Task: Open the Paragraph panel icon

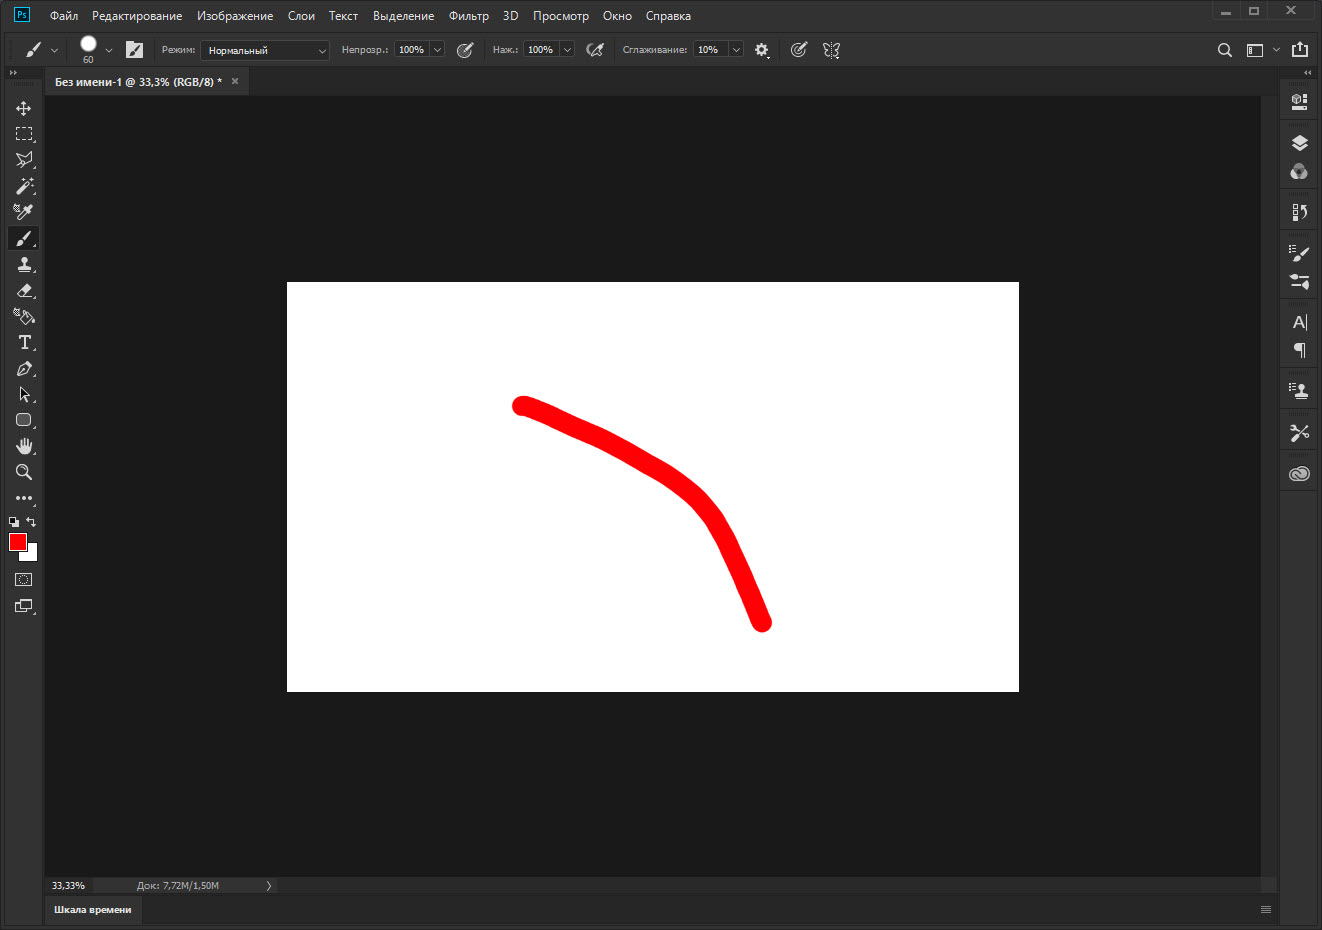Action: (1300, 350)
